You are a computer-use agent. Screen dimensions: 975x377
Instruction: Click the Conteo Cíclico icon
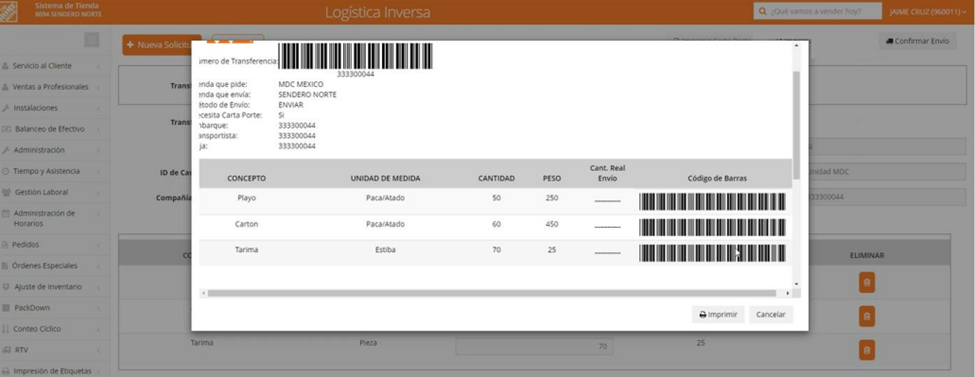[6, 329]
